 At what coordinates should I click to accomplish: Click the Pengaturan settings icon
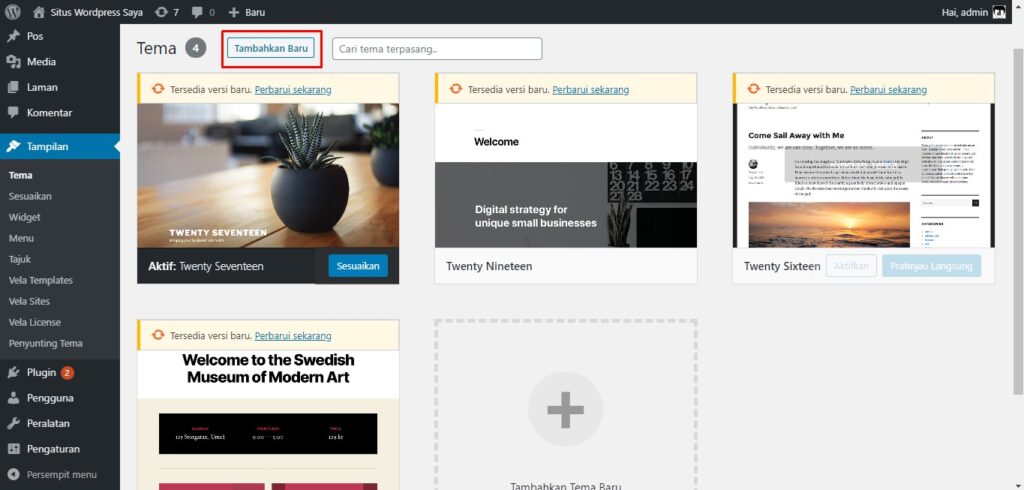tap(13, 449)
